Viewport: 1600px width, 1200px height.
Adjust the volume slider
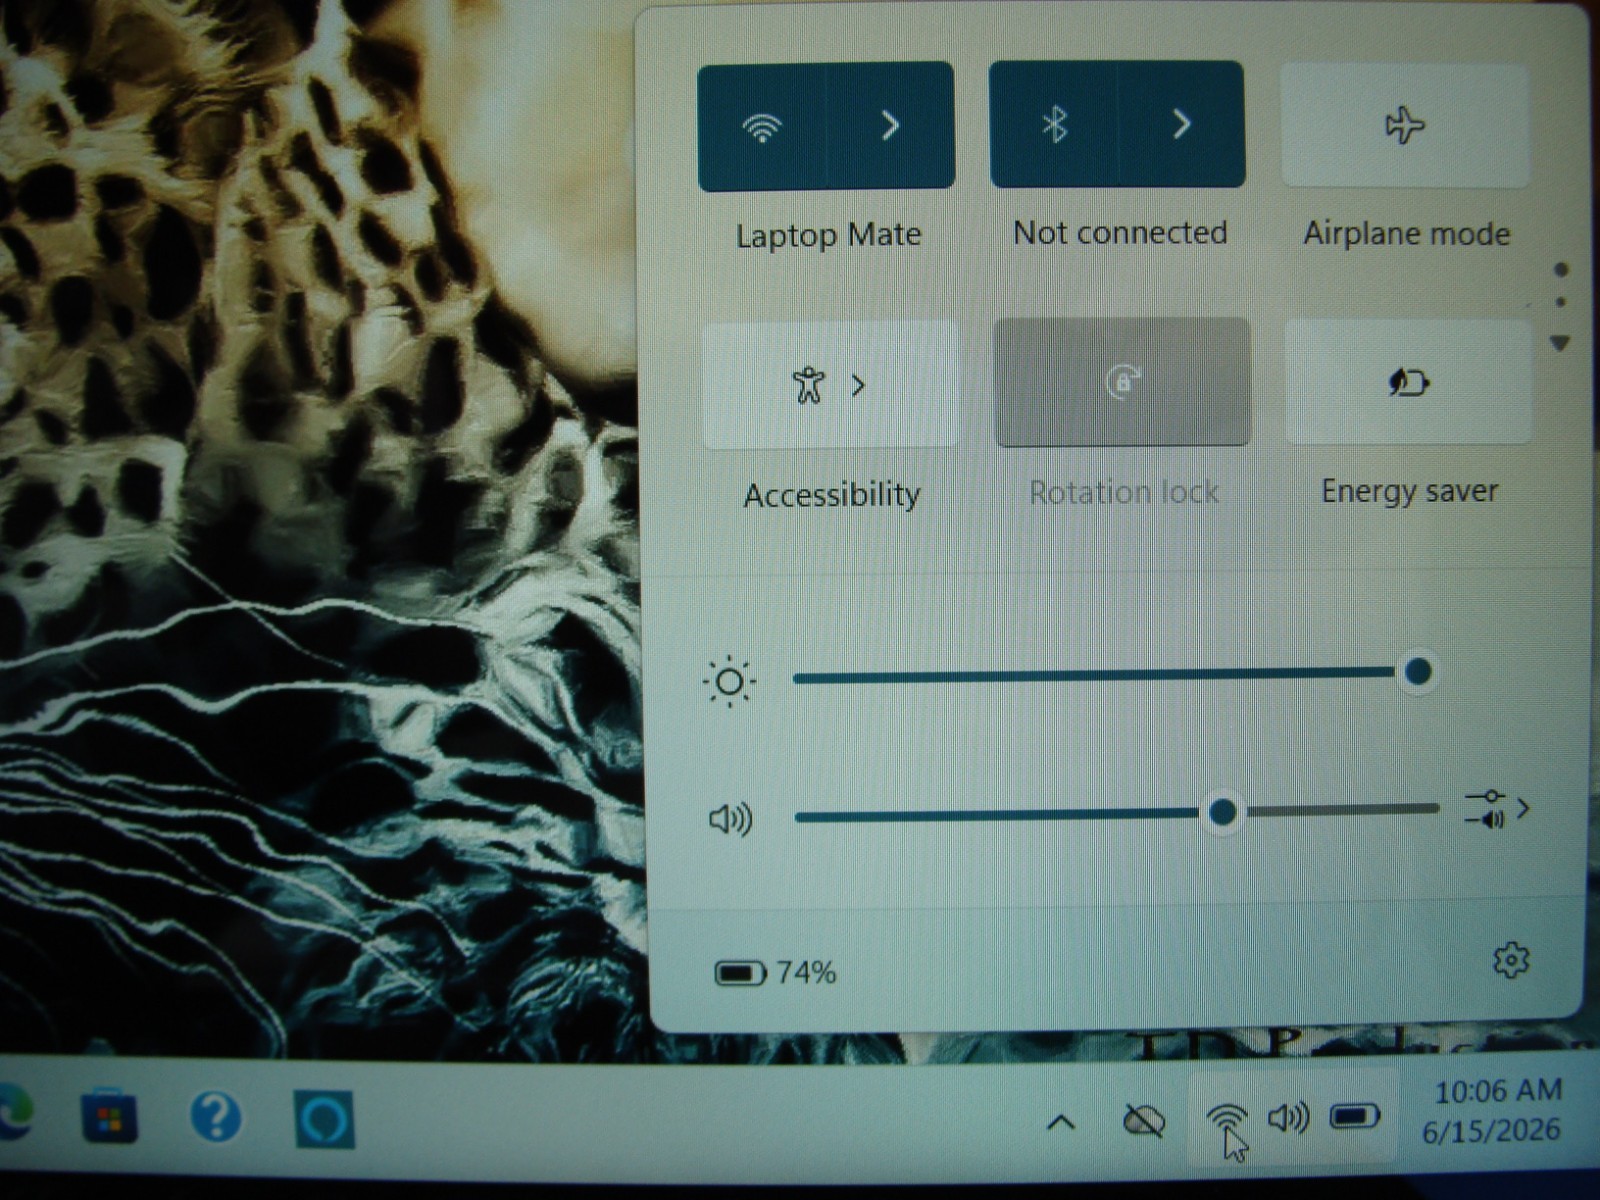click(x=1116, y=813)
